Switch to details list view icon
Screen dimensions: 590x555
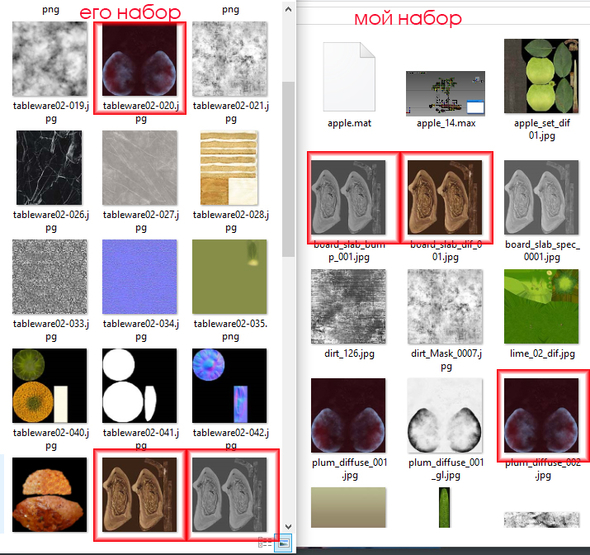click(x=265, y=542)
